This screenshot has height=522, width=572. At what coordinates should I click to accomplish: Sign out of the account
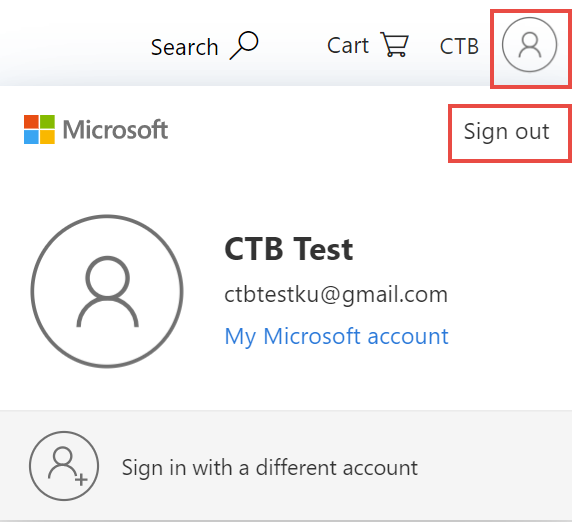tap(506, 131)
